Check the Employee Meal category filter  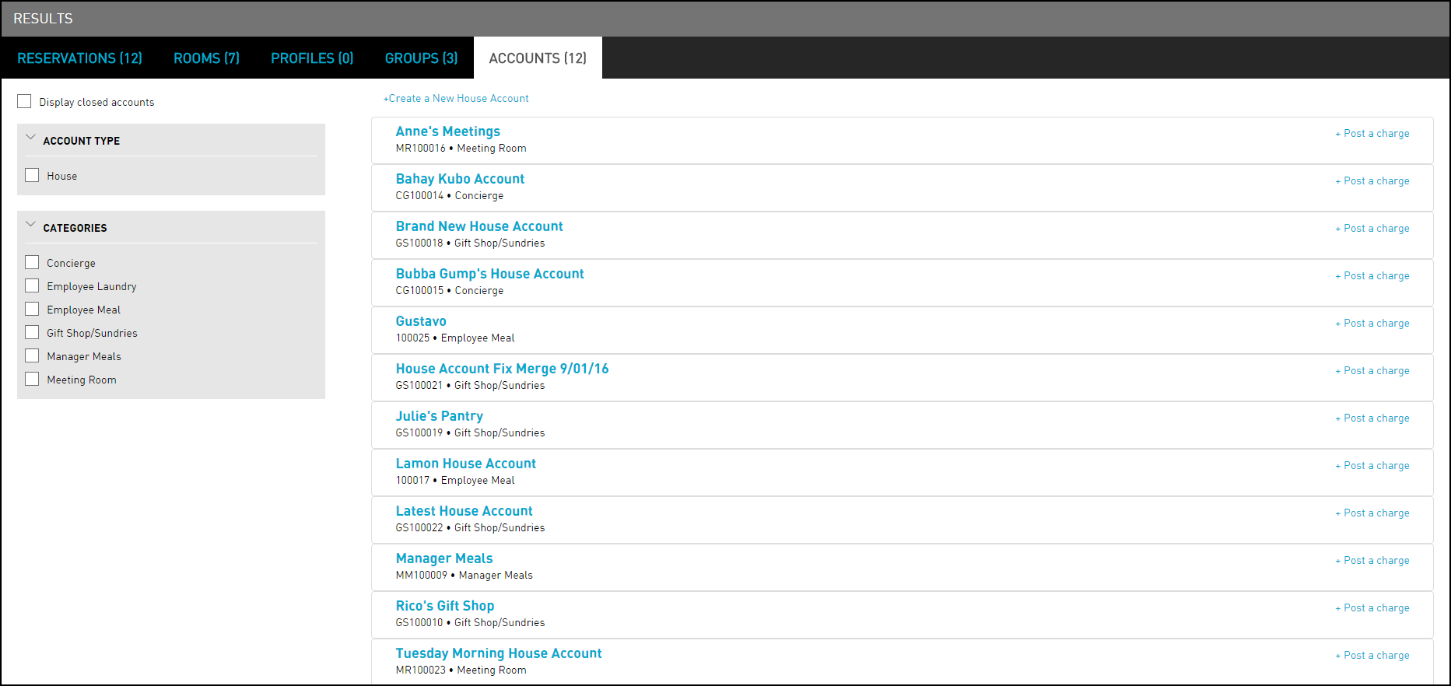32,309
